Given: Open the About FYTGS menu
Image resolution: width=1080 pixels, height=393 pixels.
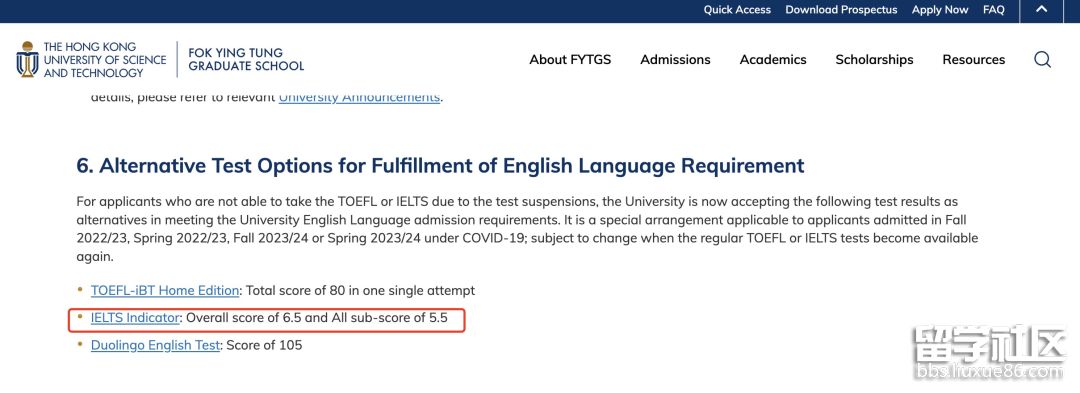Looking at the screenshot, I should 570,60.
